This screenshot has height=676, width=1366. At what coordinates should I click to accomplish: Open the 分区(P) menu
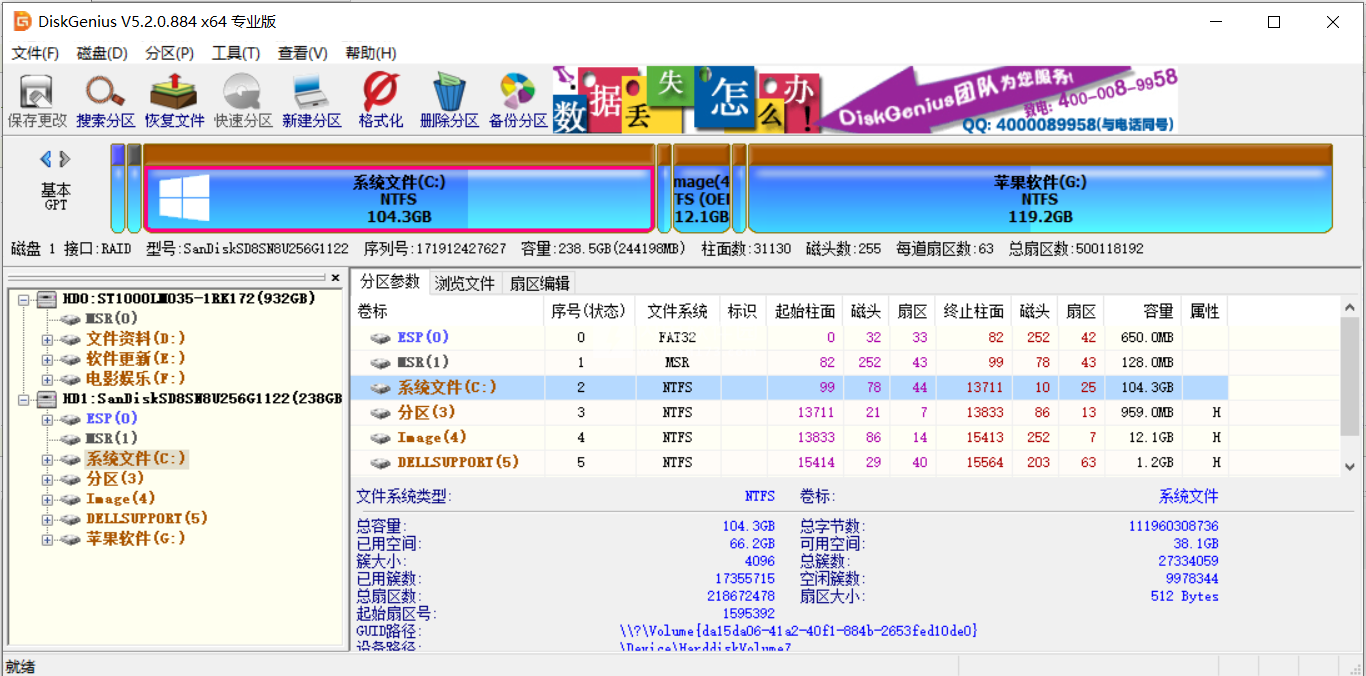click(170, 53)
